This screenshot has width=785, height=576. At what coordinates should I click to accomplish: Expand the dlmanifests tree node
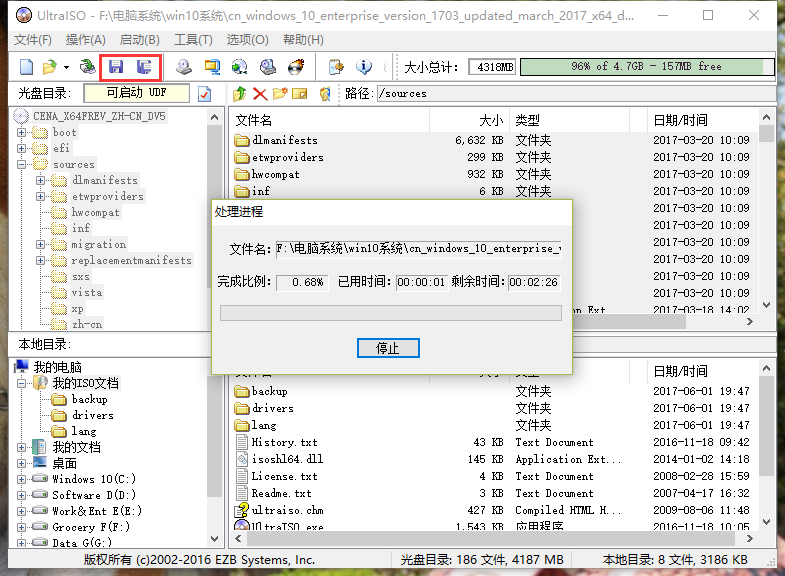point(41,180)
